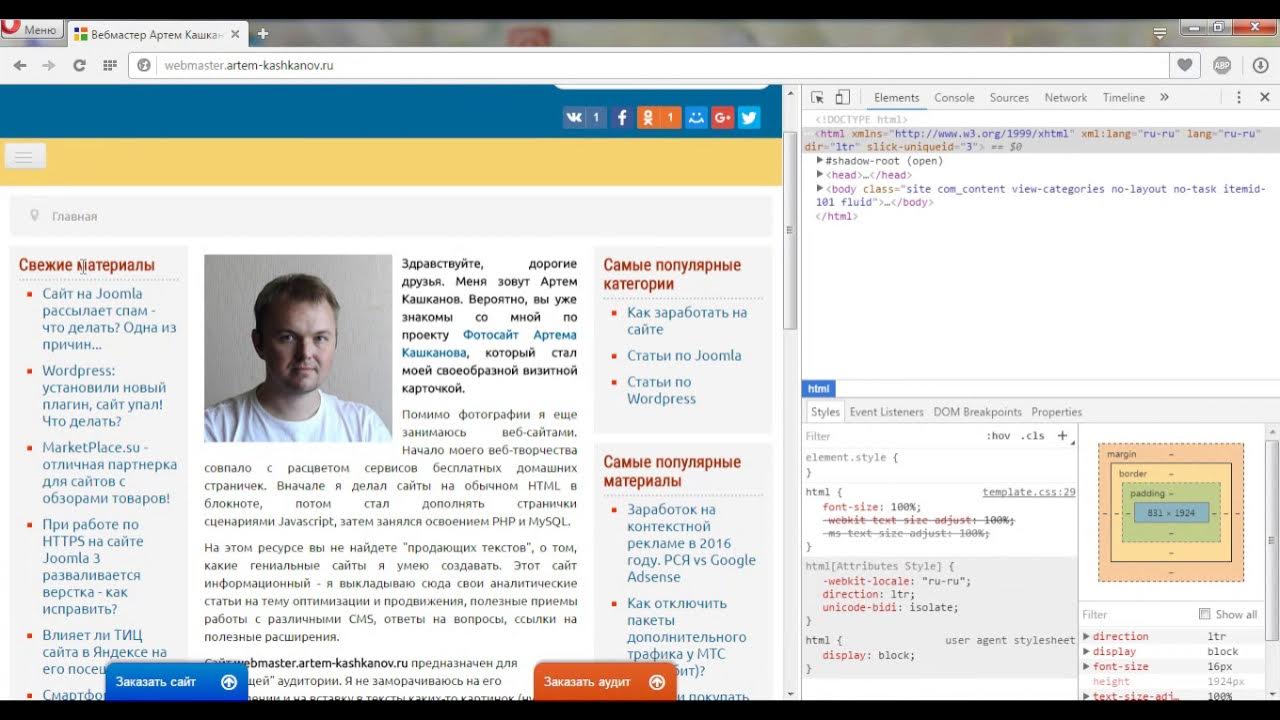Click the 831 × 1924 content box
The width and height of the screenshot is (1280, 720).
point(1171,513)
